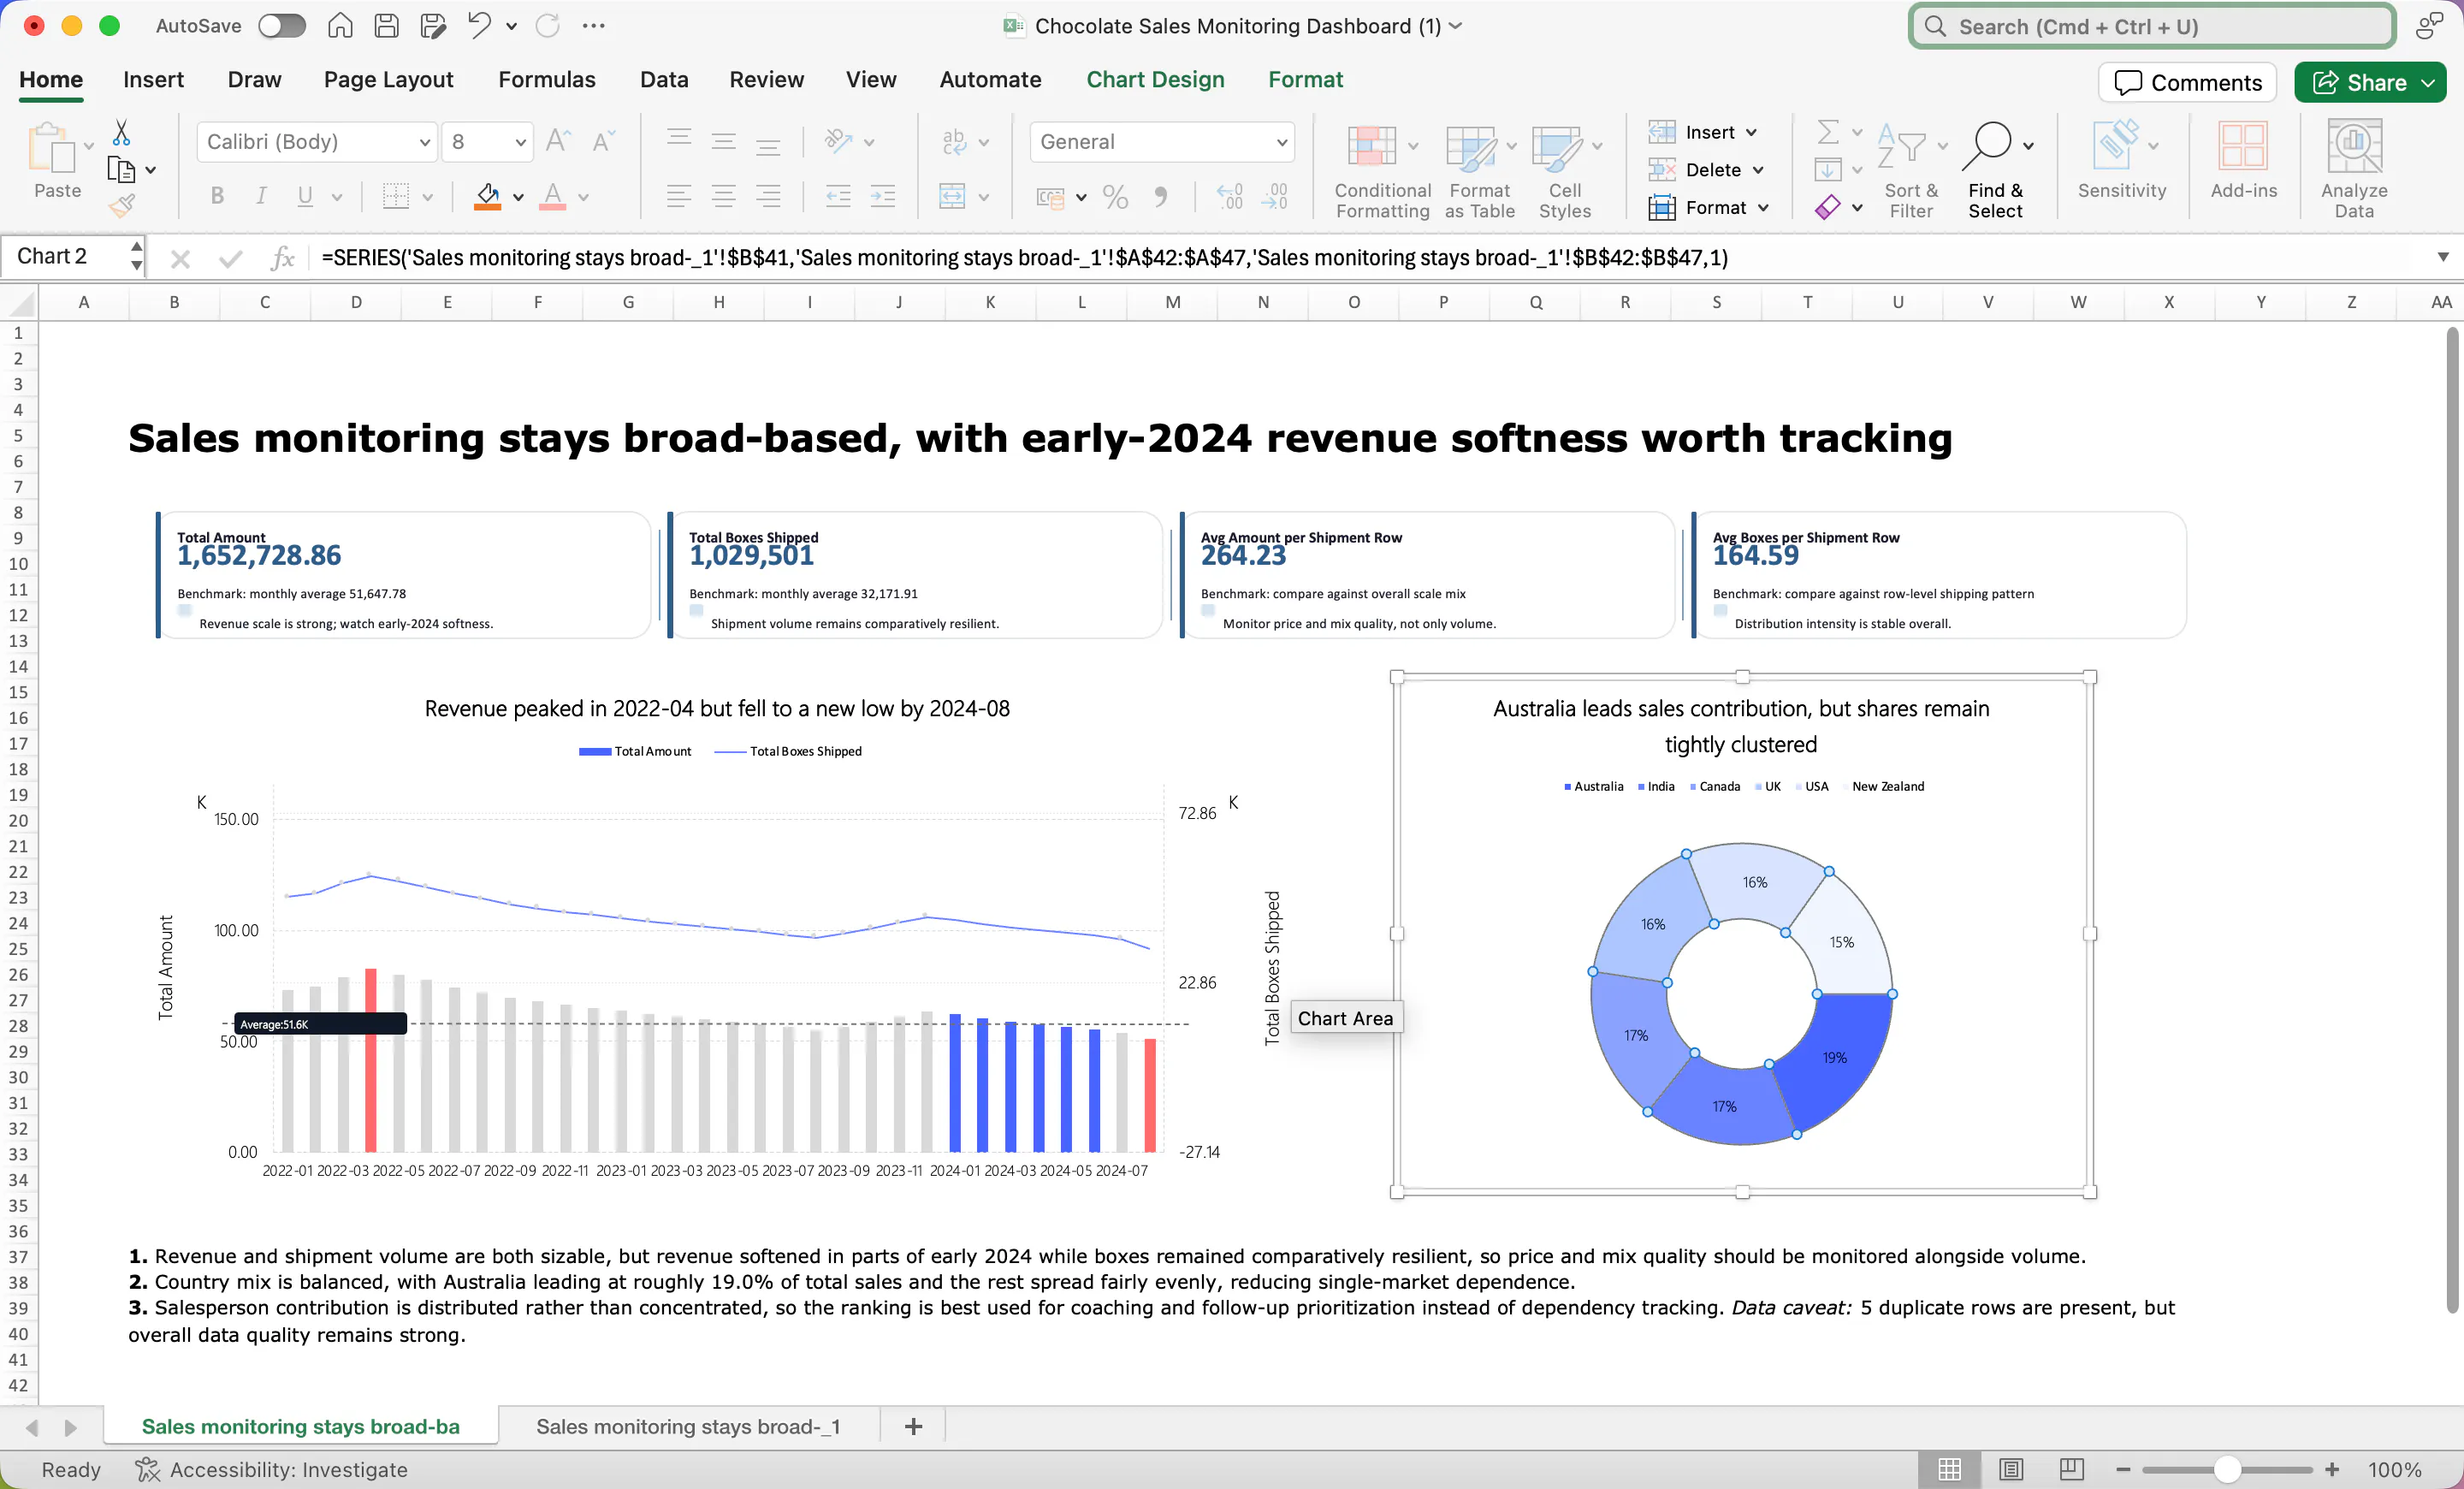The width and height of the screenshot is (2464, 1489).
Task: Increase font size with large A icon
Action: (x=558, y=141)
